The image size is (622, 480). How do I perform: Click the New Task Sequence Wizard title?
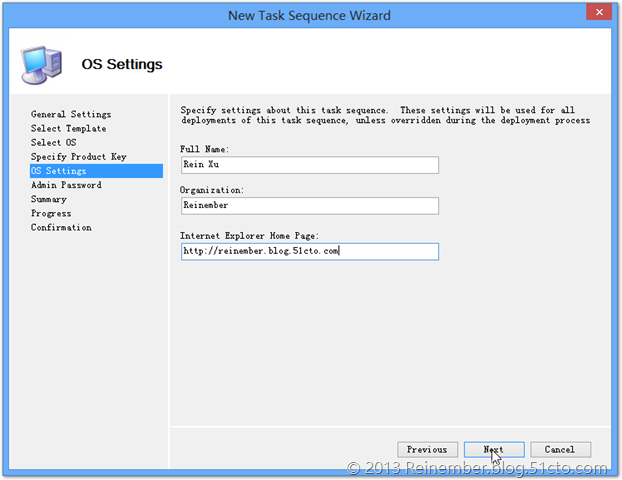coord(309,15)
